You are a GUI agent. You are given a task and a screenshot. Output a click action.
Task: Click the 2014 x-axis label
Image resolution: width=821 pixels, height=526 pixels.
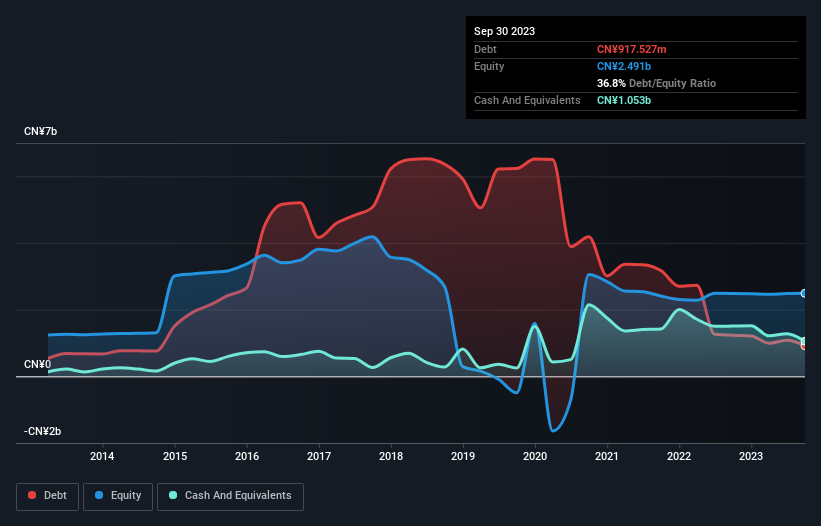pyautogui.click(x=102, y=456)
